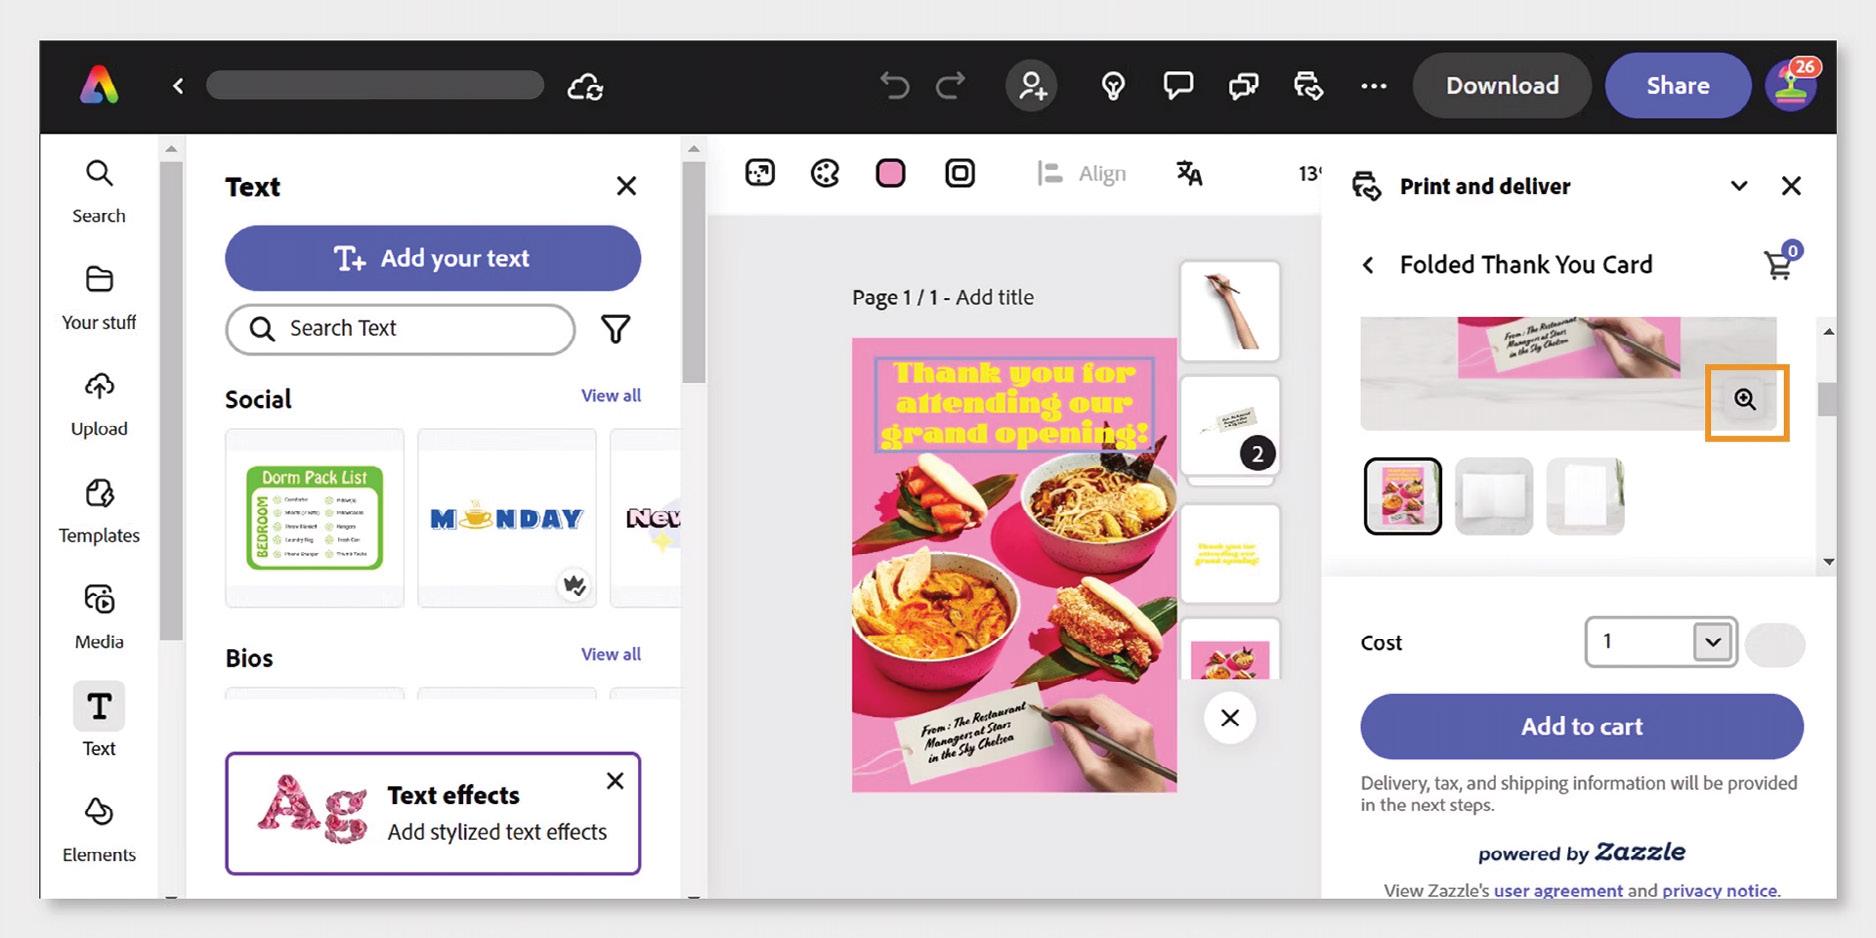This screenshot has width=1876, height=938.
Task: Open the Media sidebar panel
Action: [x=99, y=618]
